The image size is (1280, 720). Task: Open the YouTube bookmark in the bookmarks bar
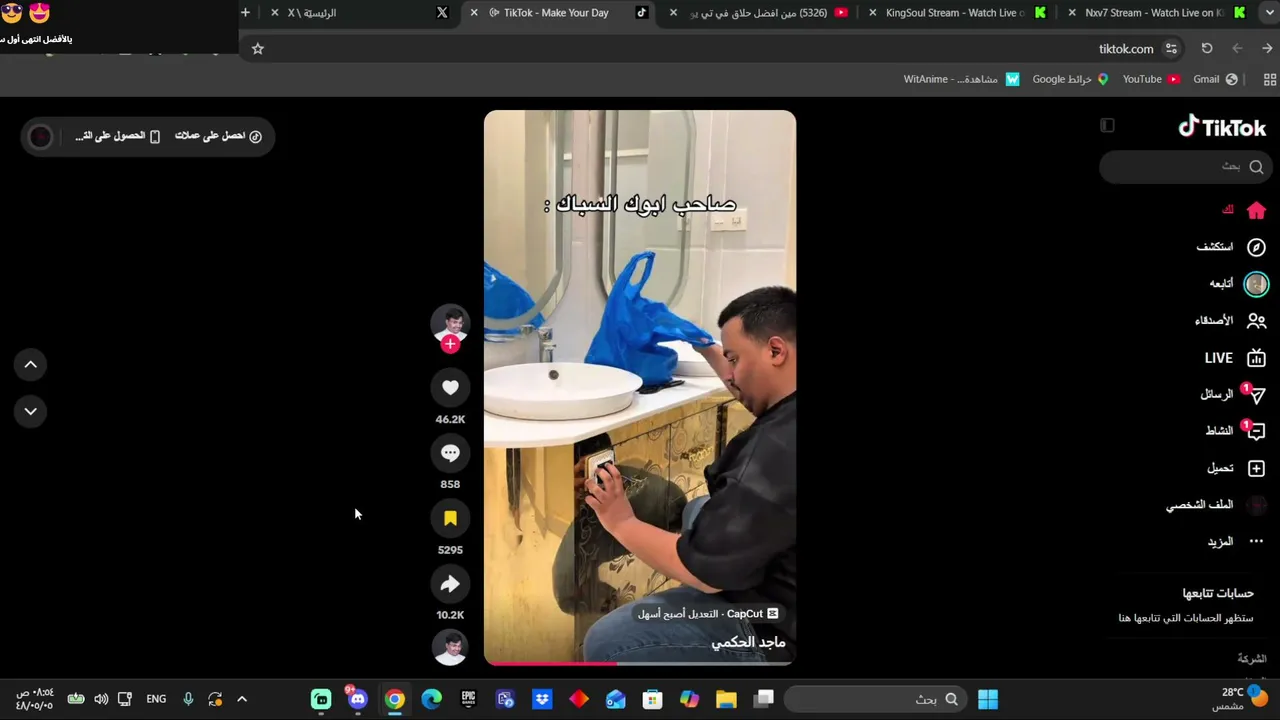(1151, 79)
